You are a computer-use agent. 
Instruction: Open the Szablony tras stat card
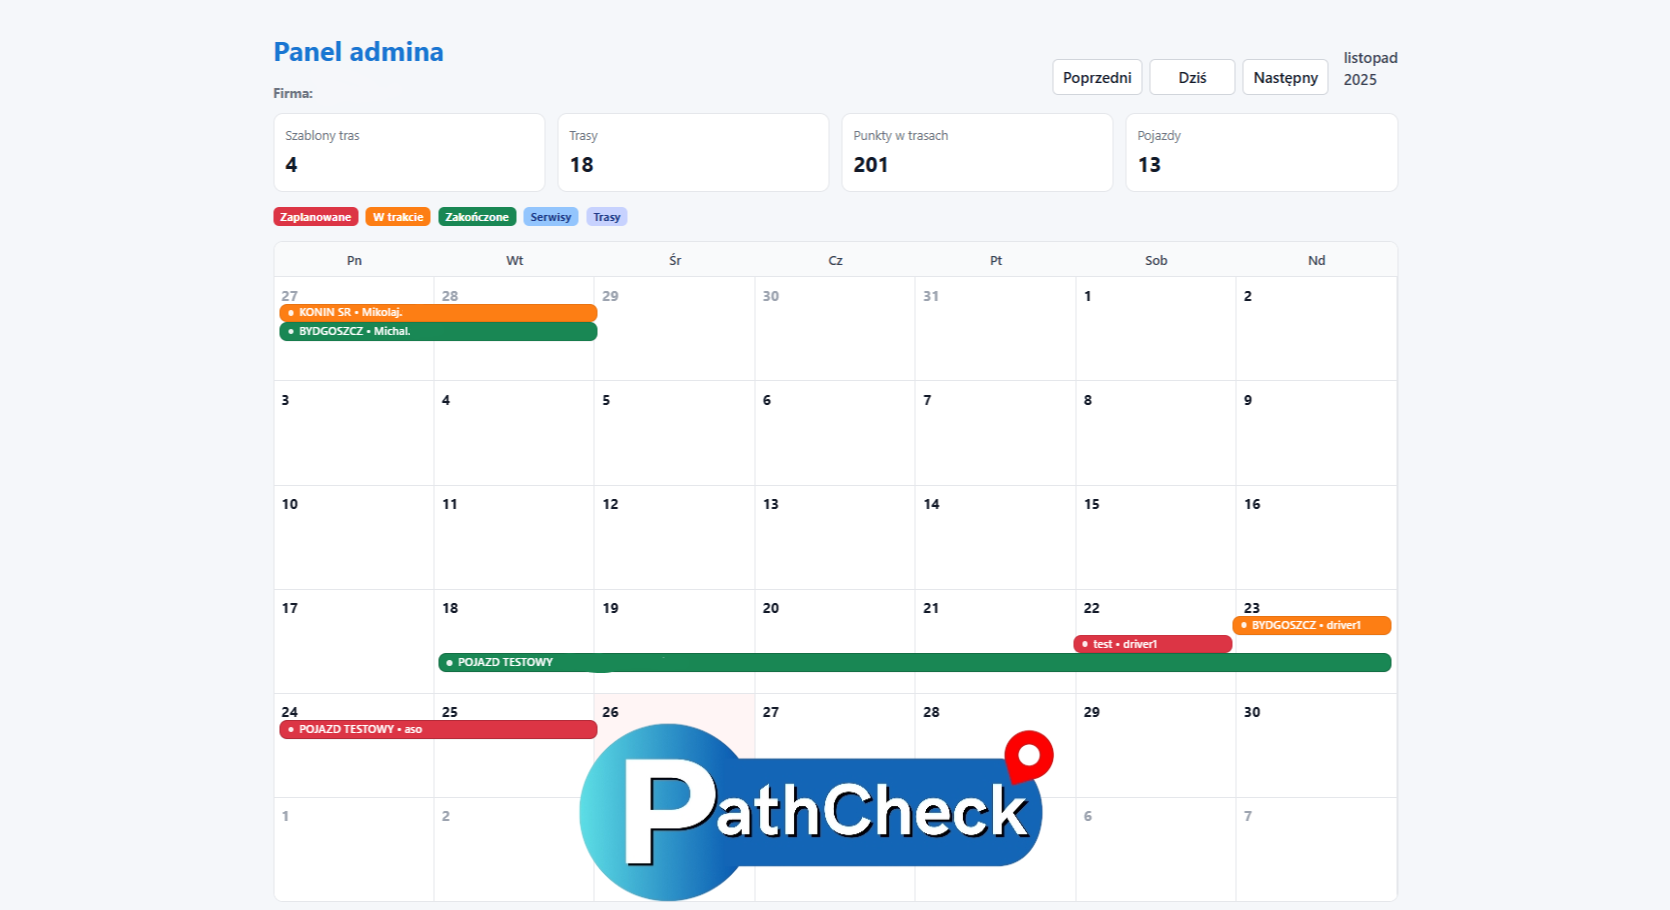[x=409, y=152]
